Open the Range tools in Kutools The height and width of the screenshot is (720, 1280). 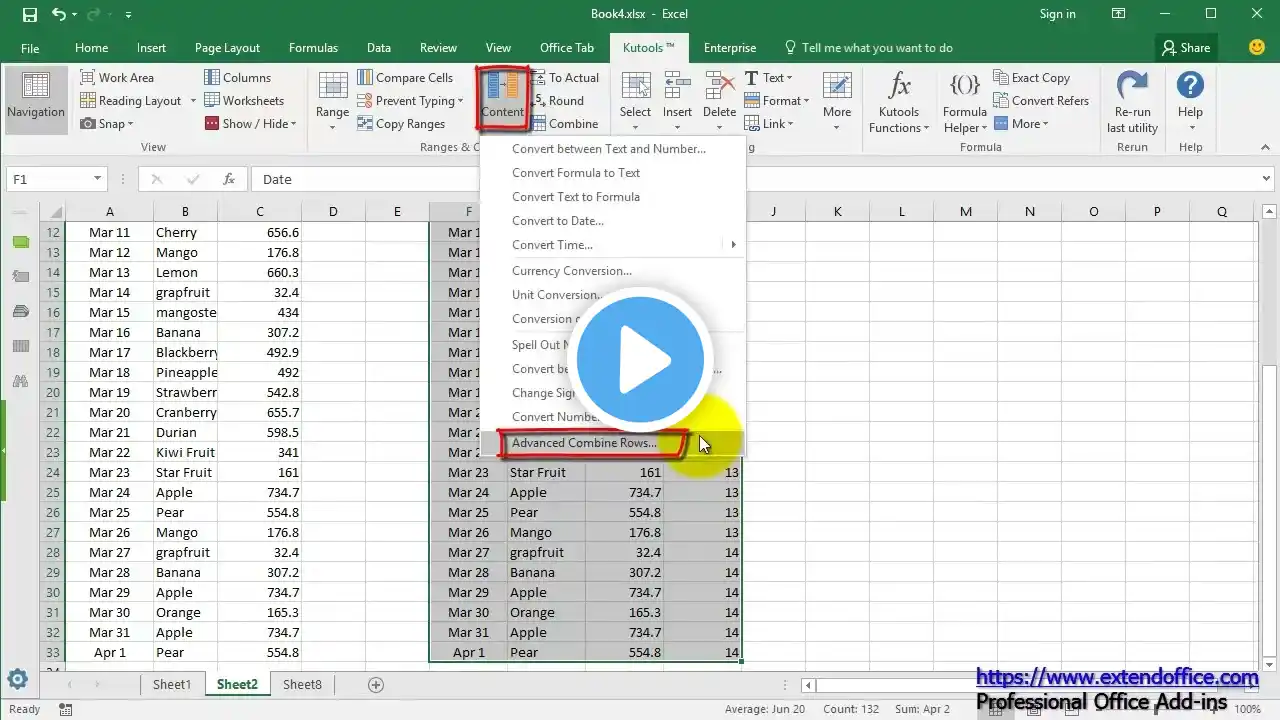point(332,101)
